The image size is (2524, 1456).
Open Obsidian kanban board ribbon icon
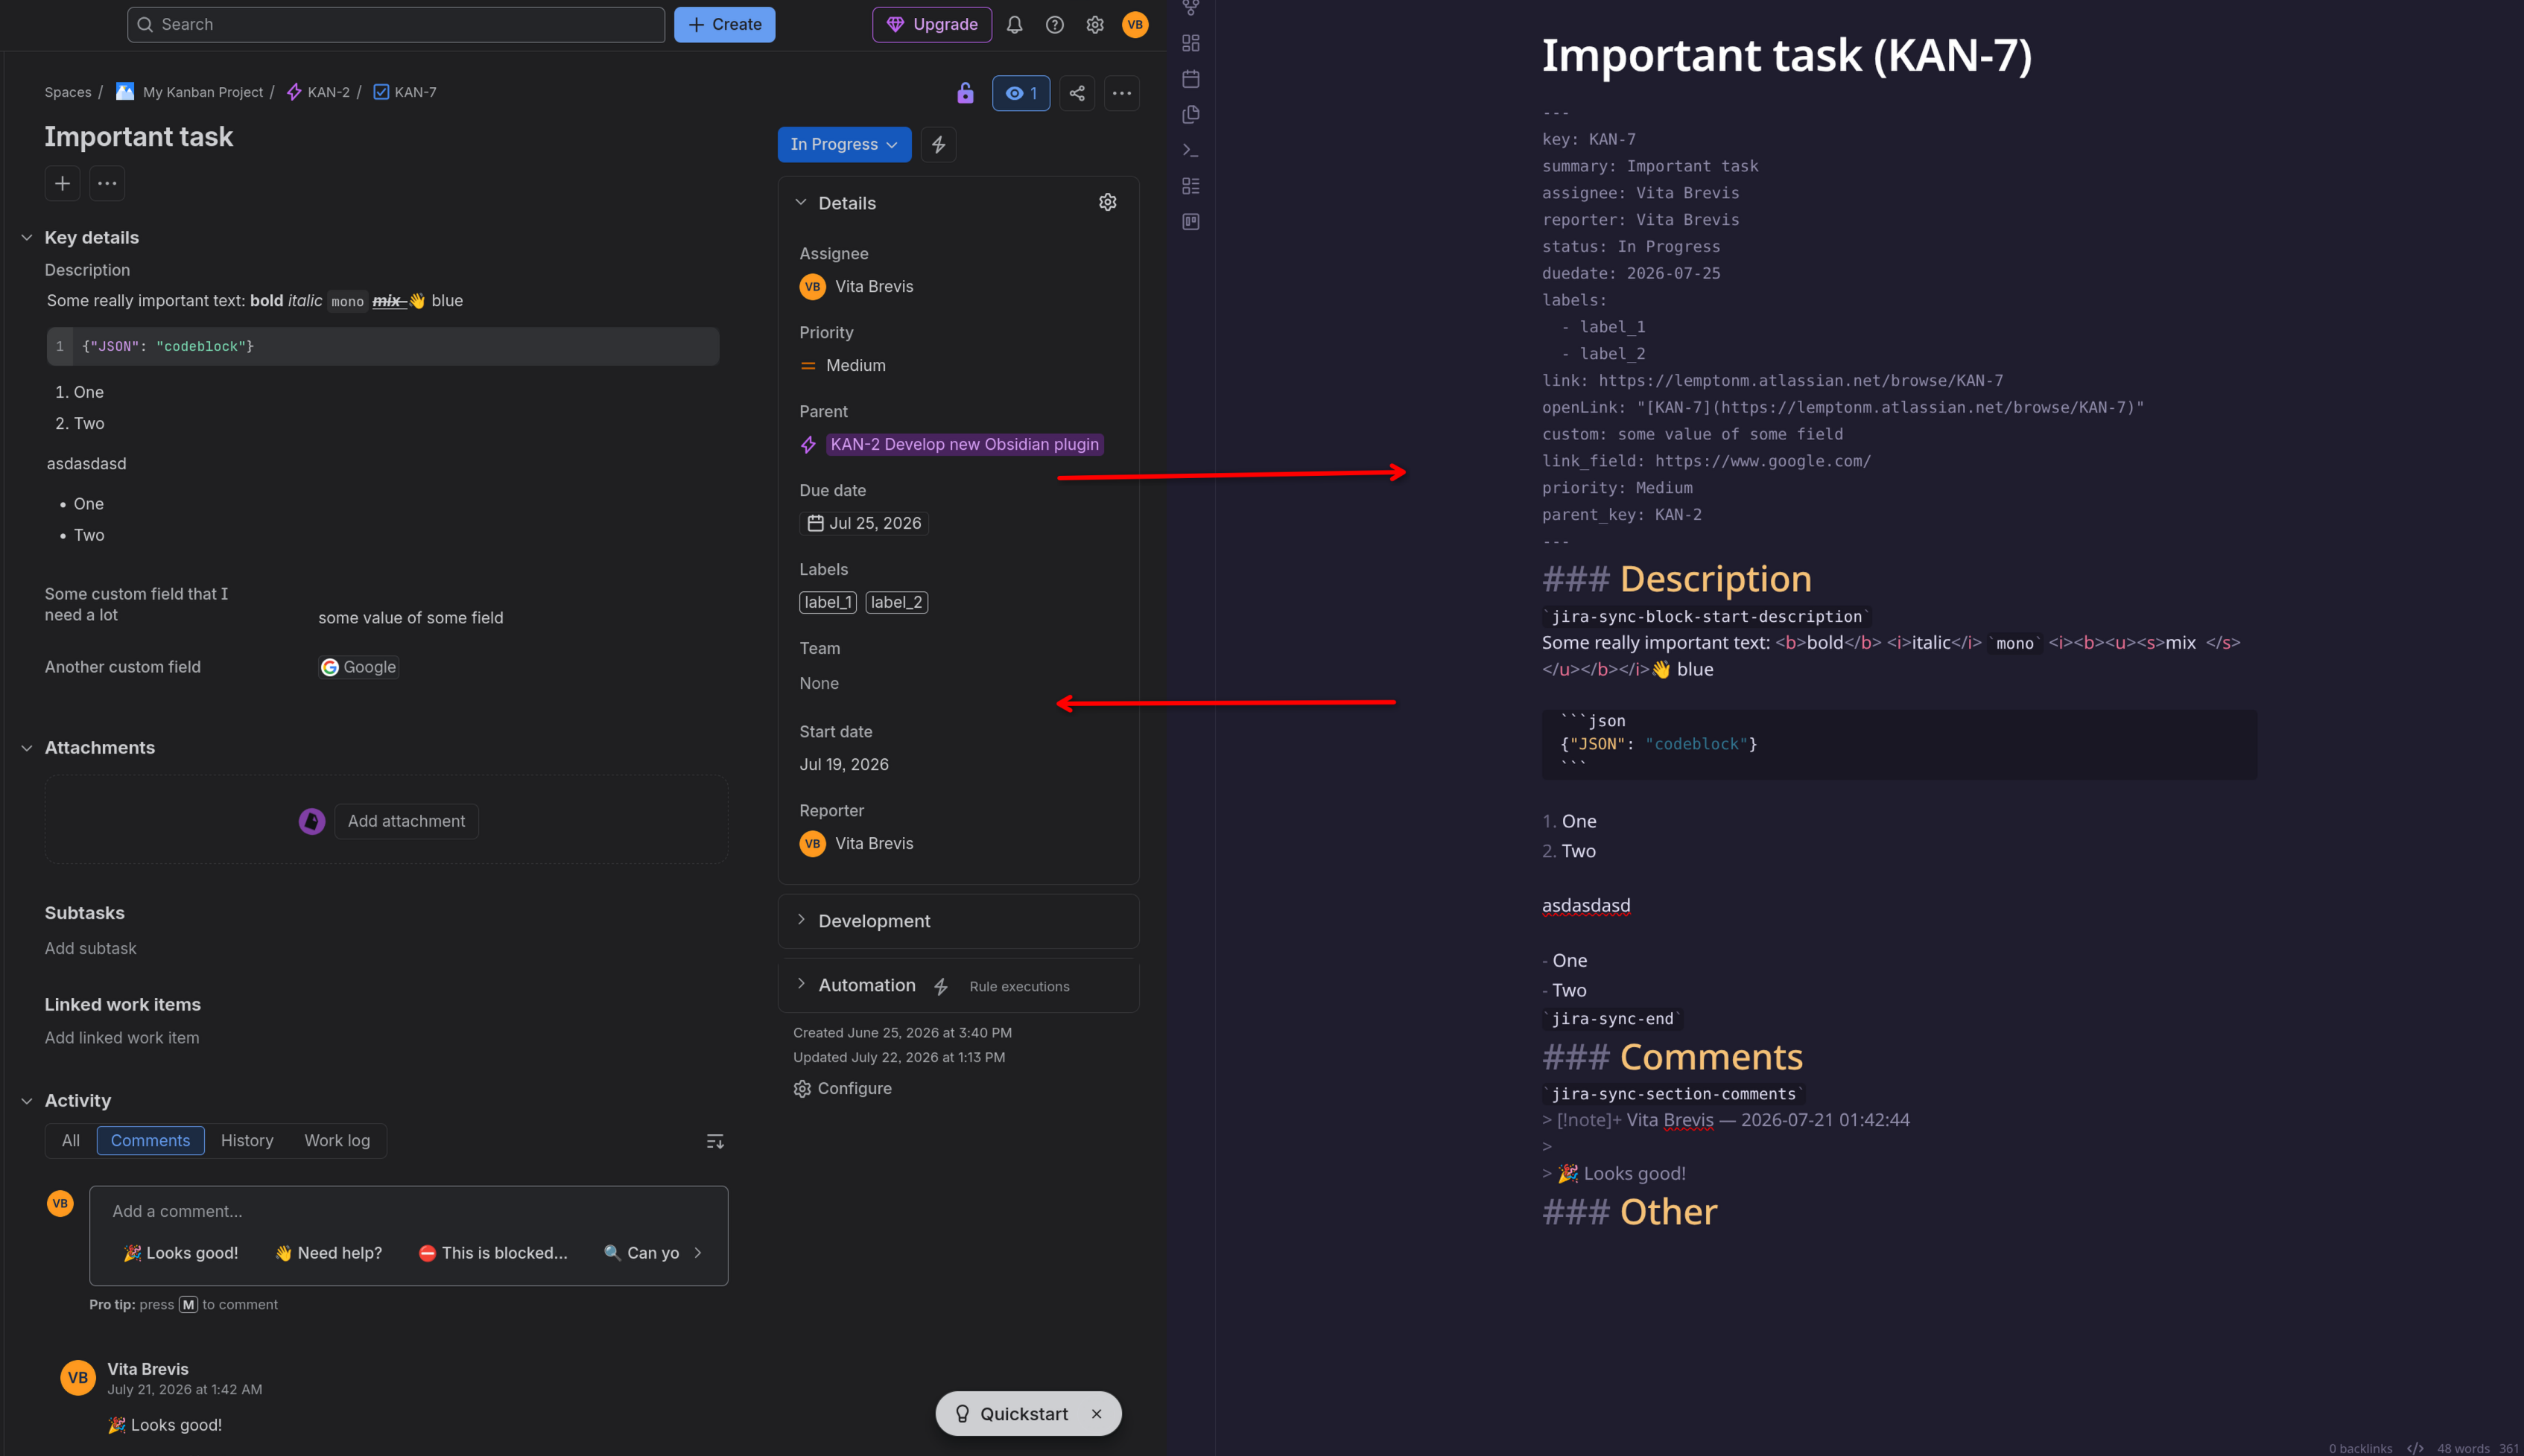1190,222
